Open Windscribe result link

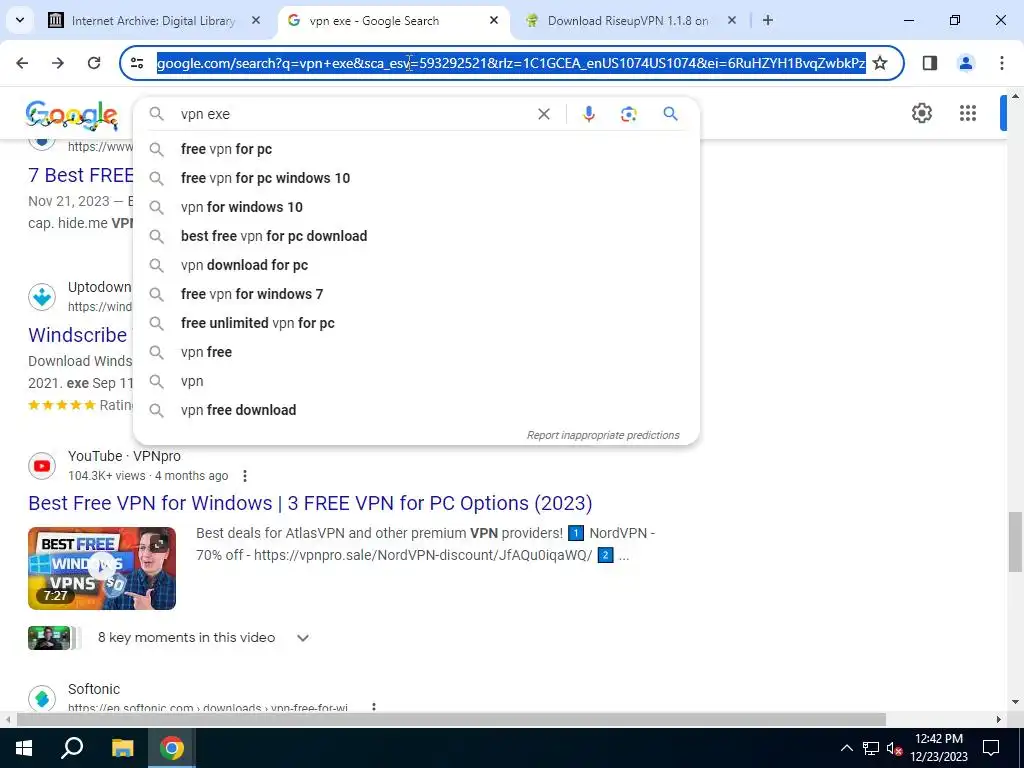click(80, 335)
